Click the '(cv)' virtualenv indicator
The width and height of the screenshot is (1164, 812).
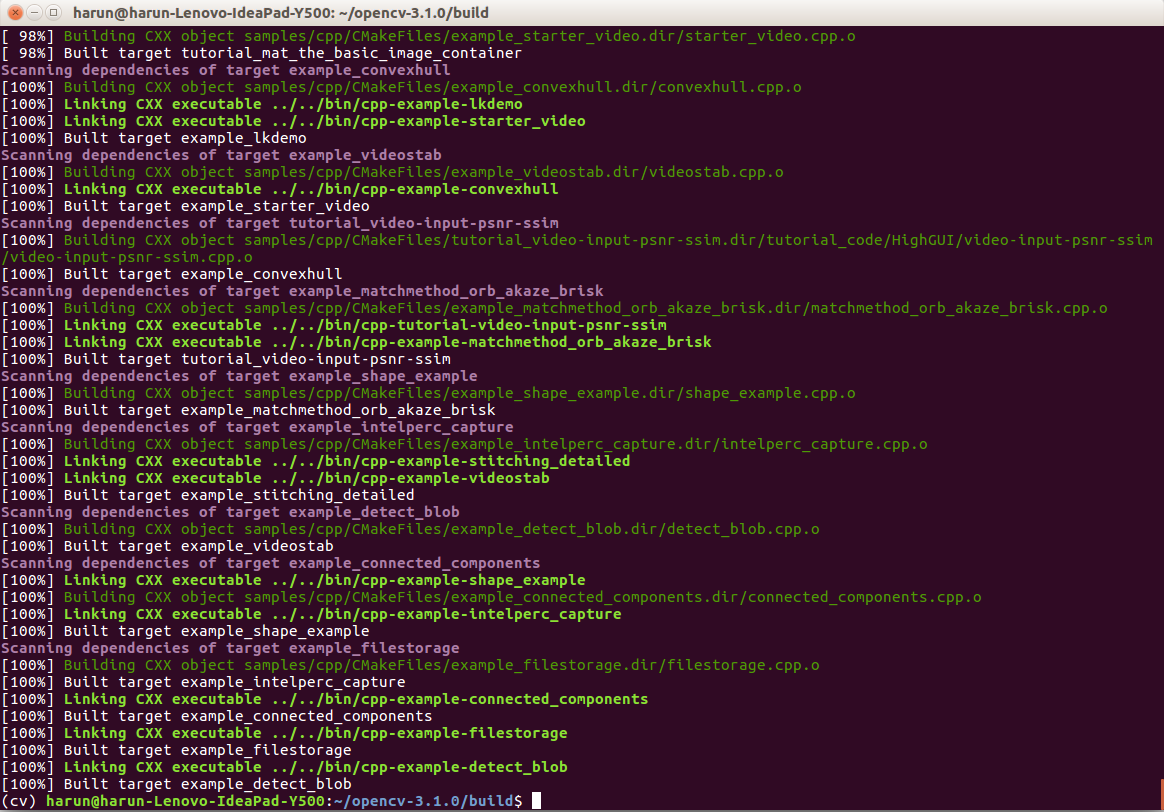coord(19,802)
